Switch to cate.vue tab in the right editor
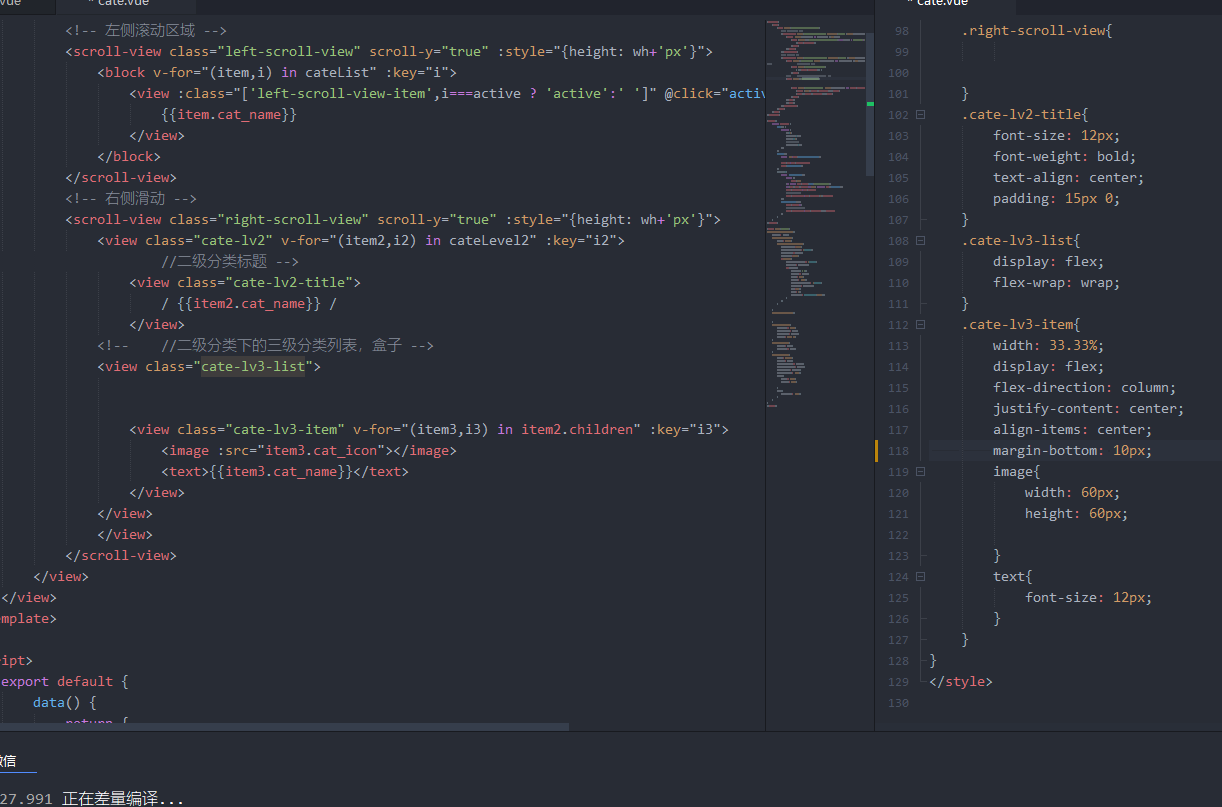Image resolution: width=1222 pixels, height=807 pixels. pyautogui.click(x=943, y=4)
